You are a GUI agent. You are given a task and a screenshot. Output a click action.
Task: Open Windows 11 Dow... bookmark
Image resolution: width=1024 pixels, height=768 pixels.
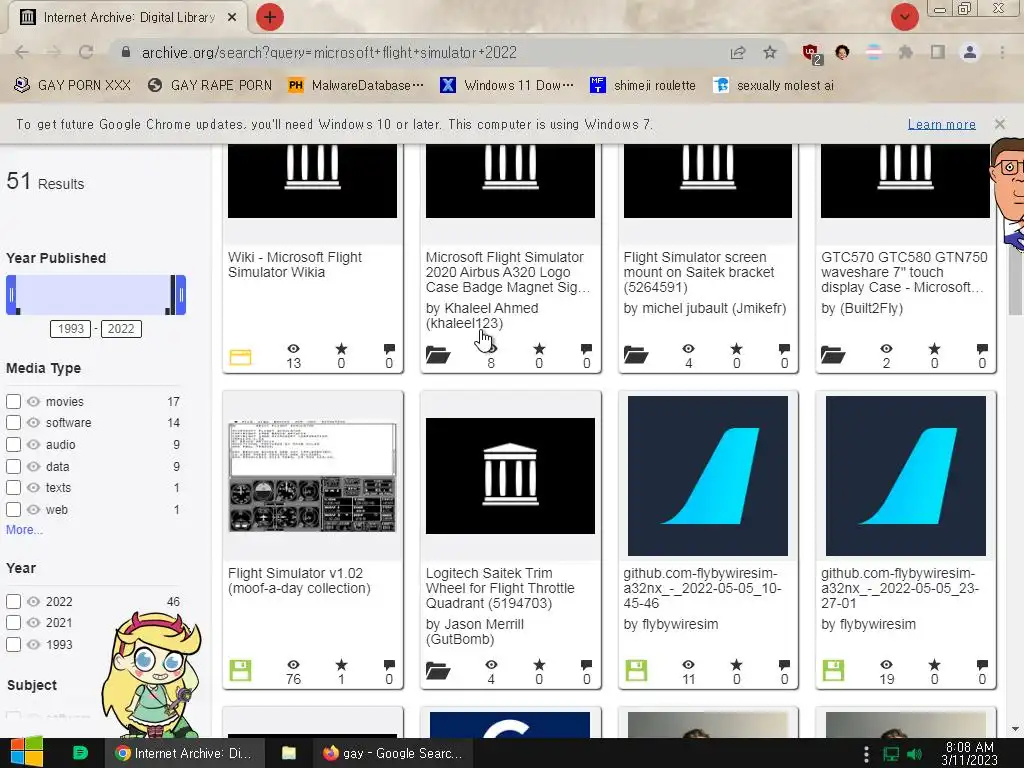click(x=507, y=86)
